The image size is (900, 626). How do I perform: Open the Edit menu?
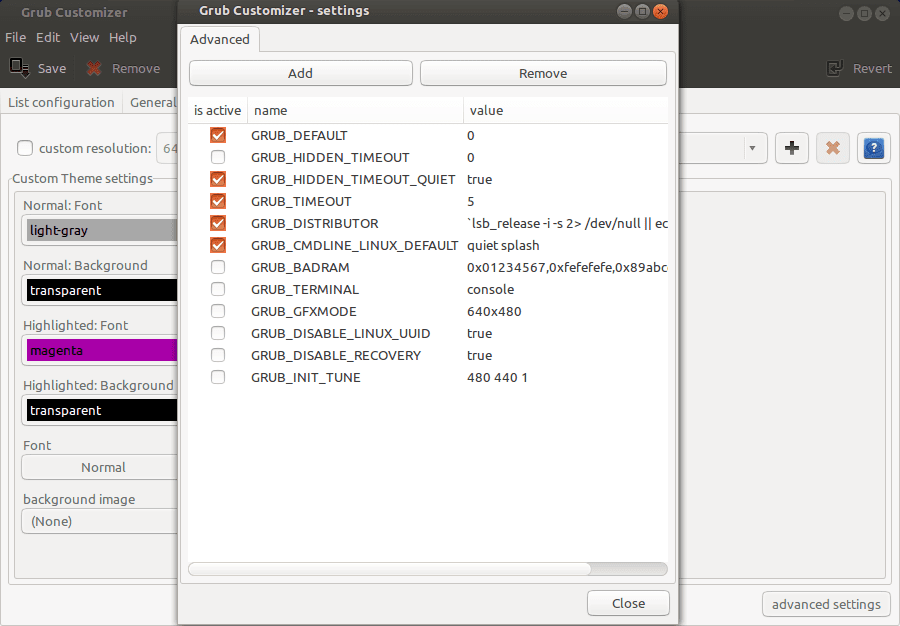pyautogui.click(x=48, y=37)
